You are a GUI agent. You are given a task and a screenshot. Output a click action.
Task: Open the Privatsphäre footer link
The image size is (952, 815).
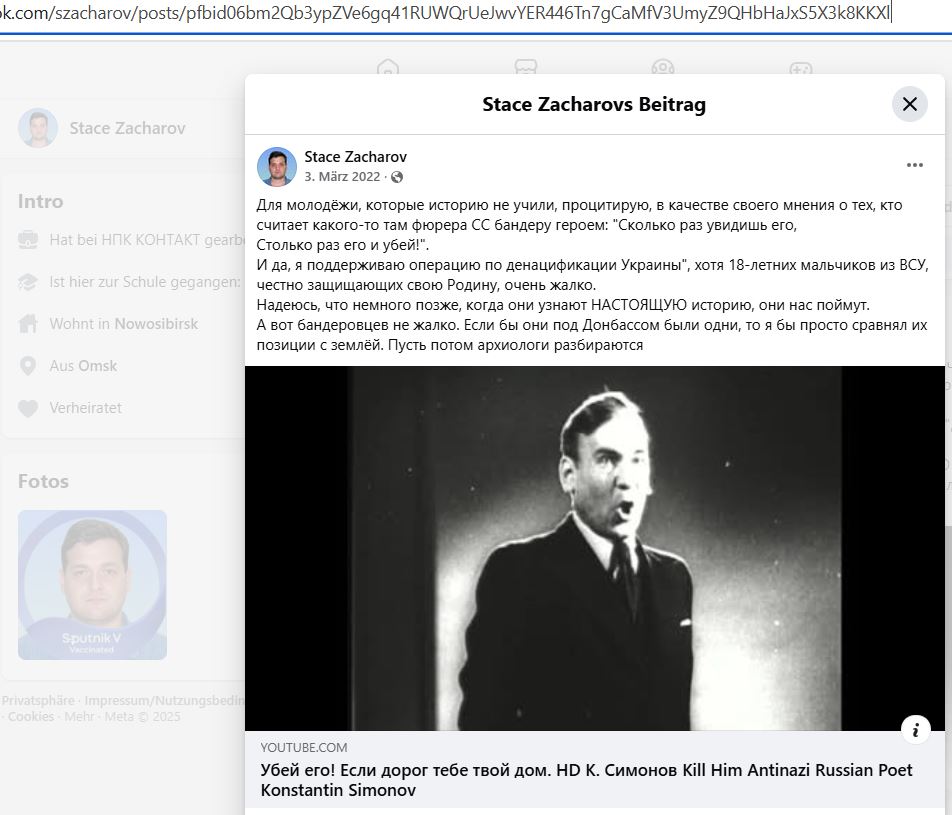point(38,701)
